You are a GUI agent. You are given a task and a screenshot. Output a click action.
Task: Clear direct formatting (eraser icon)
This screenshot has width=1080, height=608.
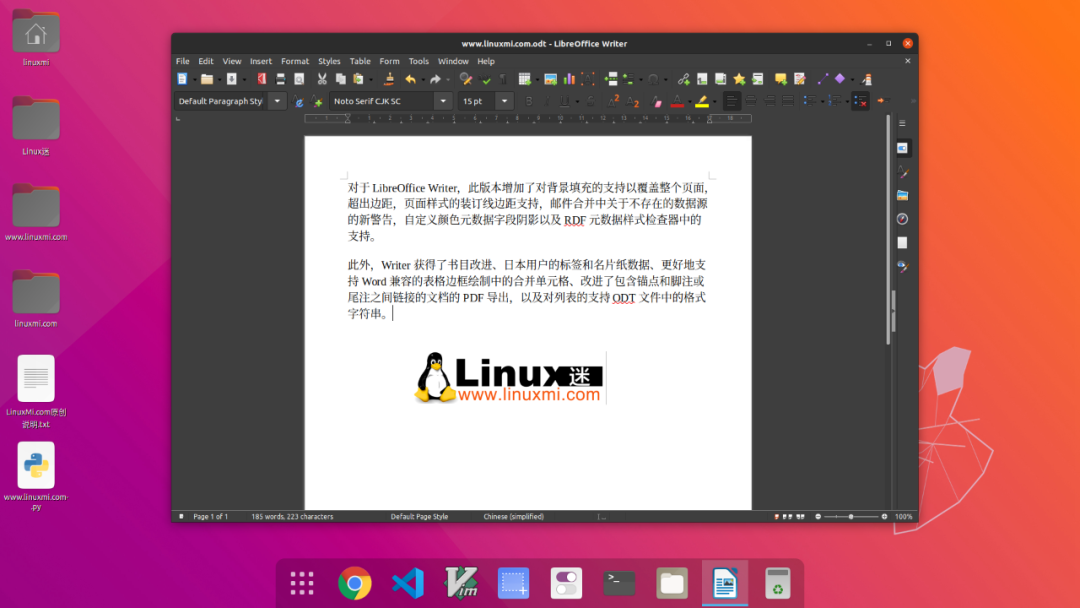[656, 101]
